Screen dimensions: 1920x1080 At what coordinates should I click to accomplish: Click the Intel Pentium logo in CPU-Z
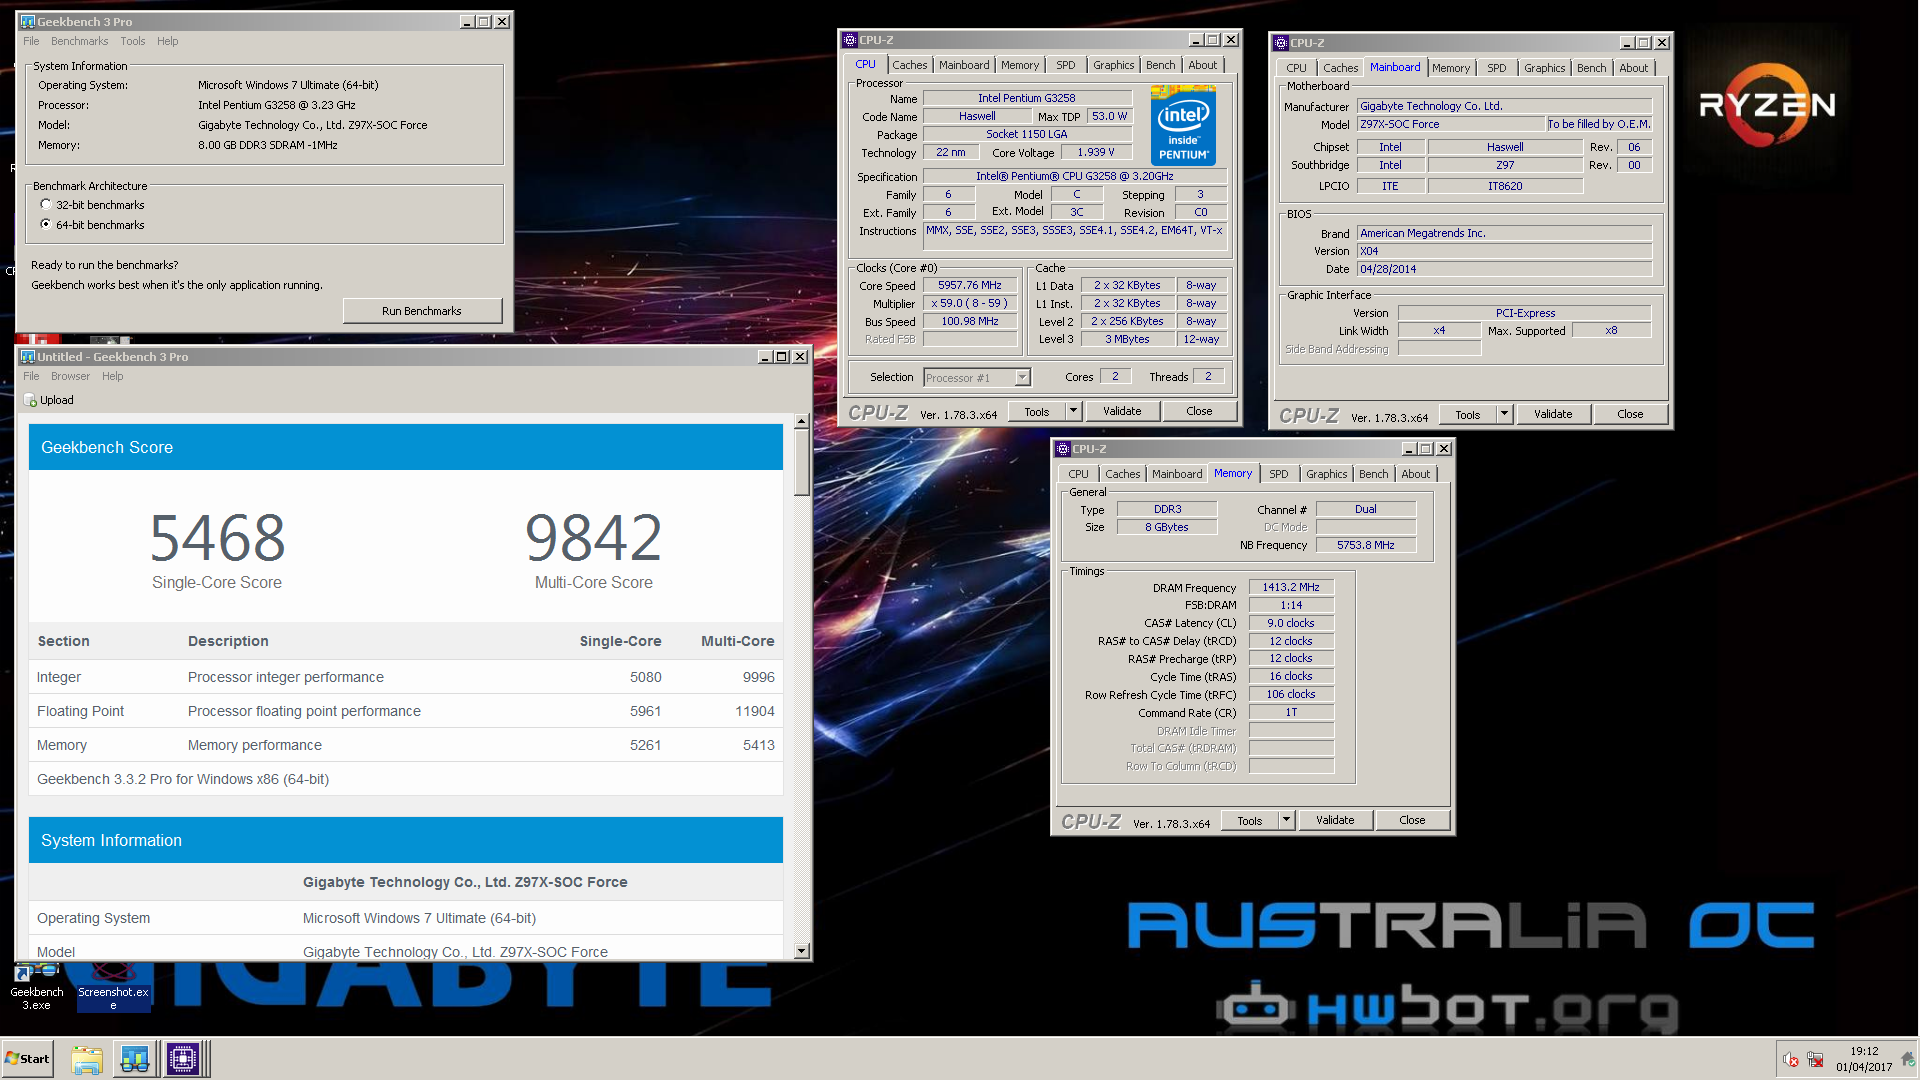[x=1183, y=124]
